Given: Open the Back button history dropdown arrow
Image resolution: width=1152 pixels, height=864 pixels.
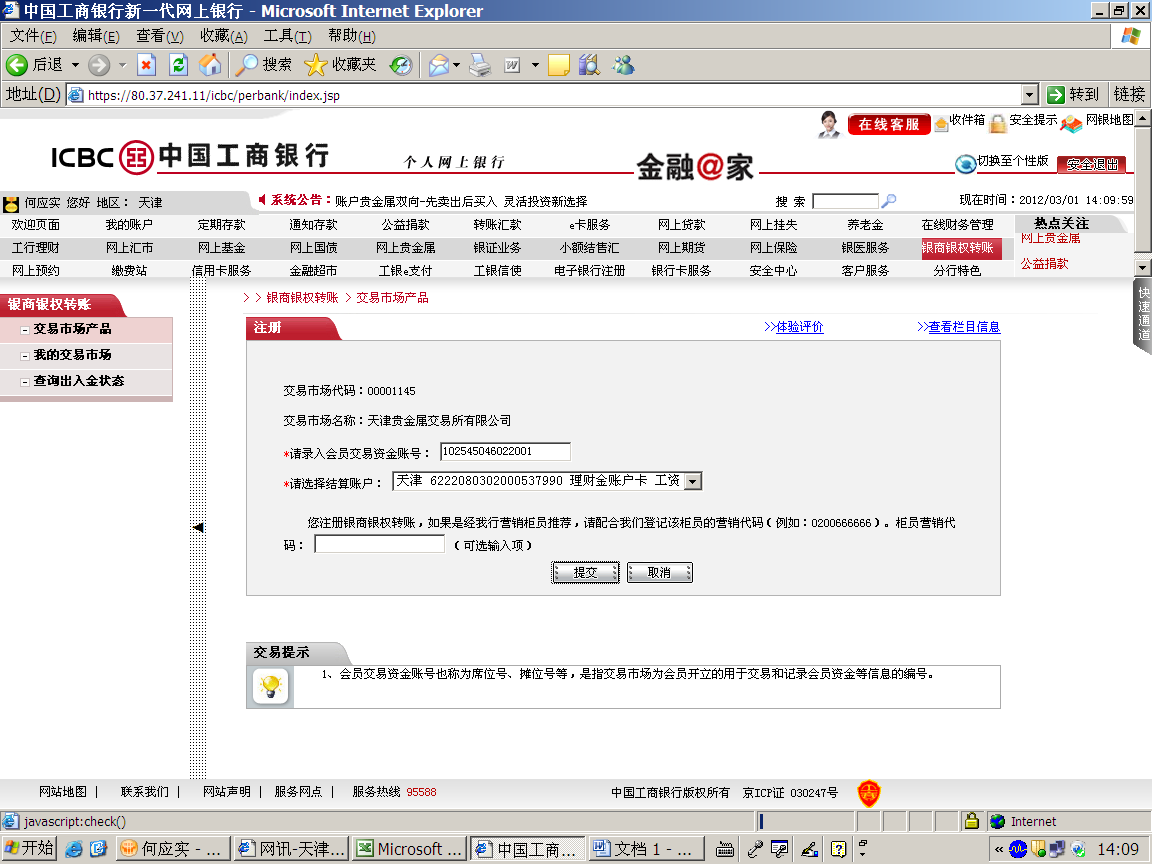Looking at the screenshot, I should point(75,65).
